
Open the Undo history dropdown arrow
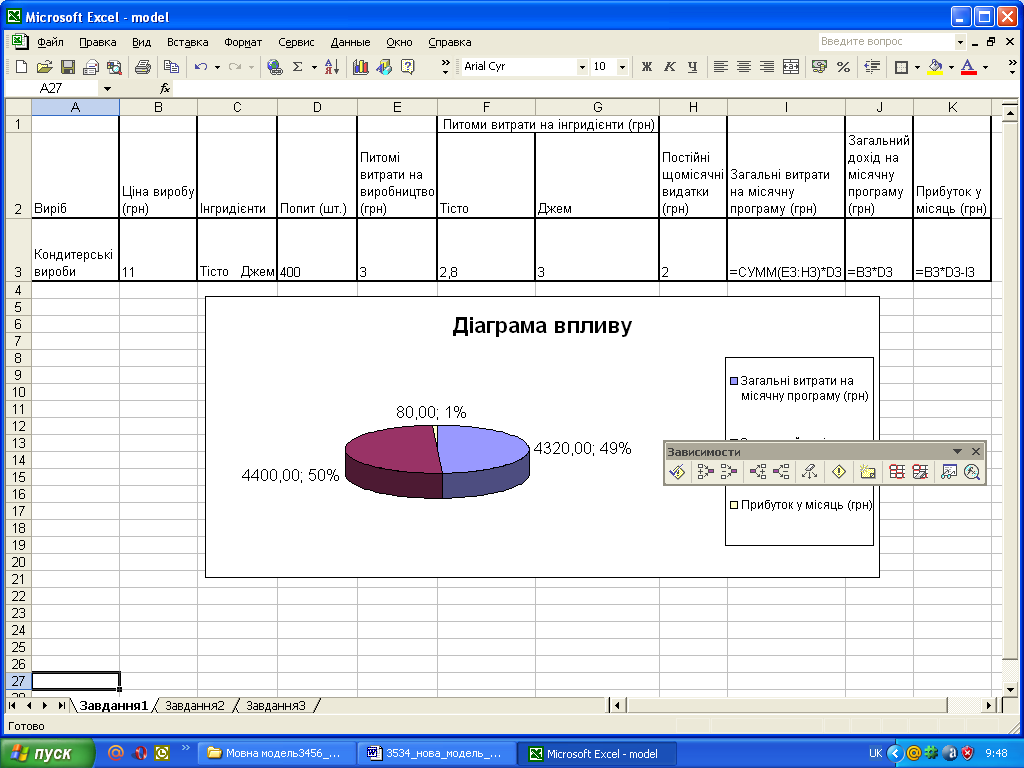click(217, 67)
